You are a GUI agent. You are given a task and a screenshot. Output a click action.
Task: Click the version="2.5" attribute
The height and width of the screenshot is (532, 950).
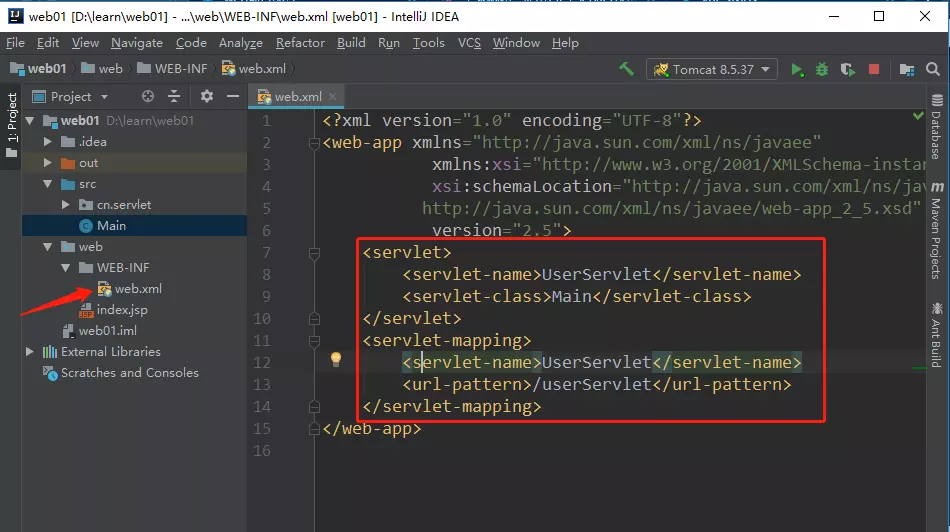(x=497, y=231)
